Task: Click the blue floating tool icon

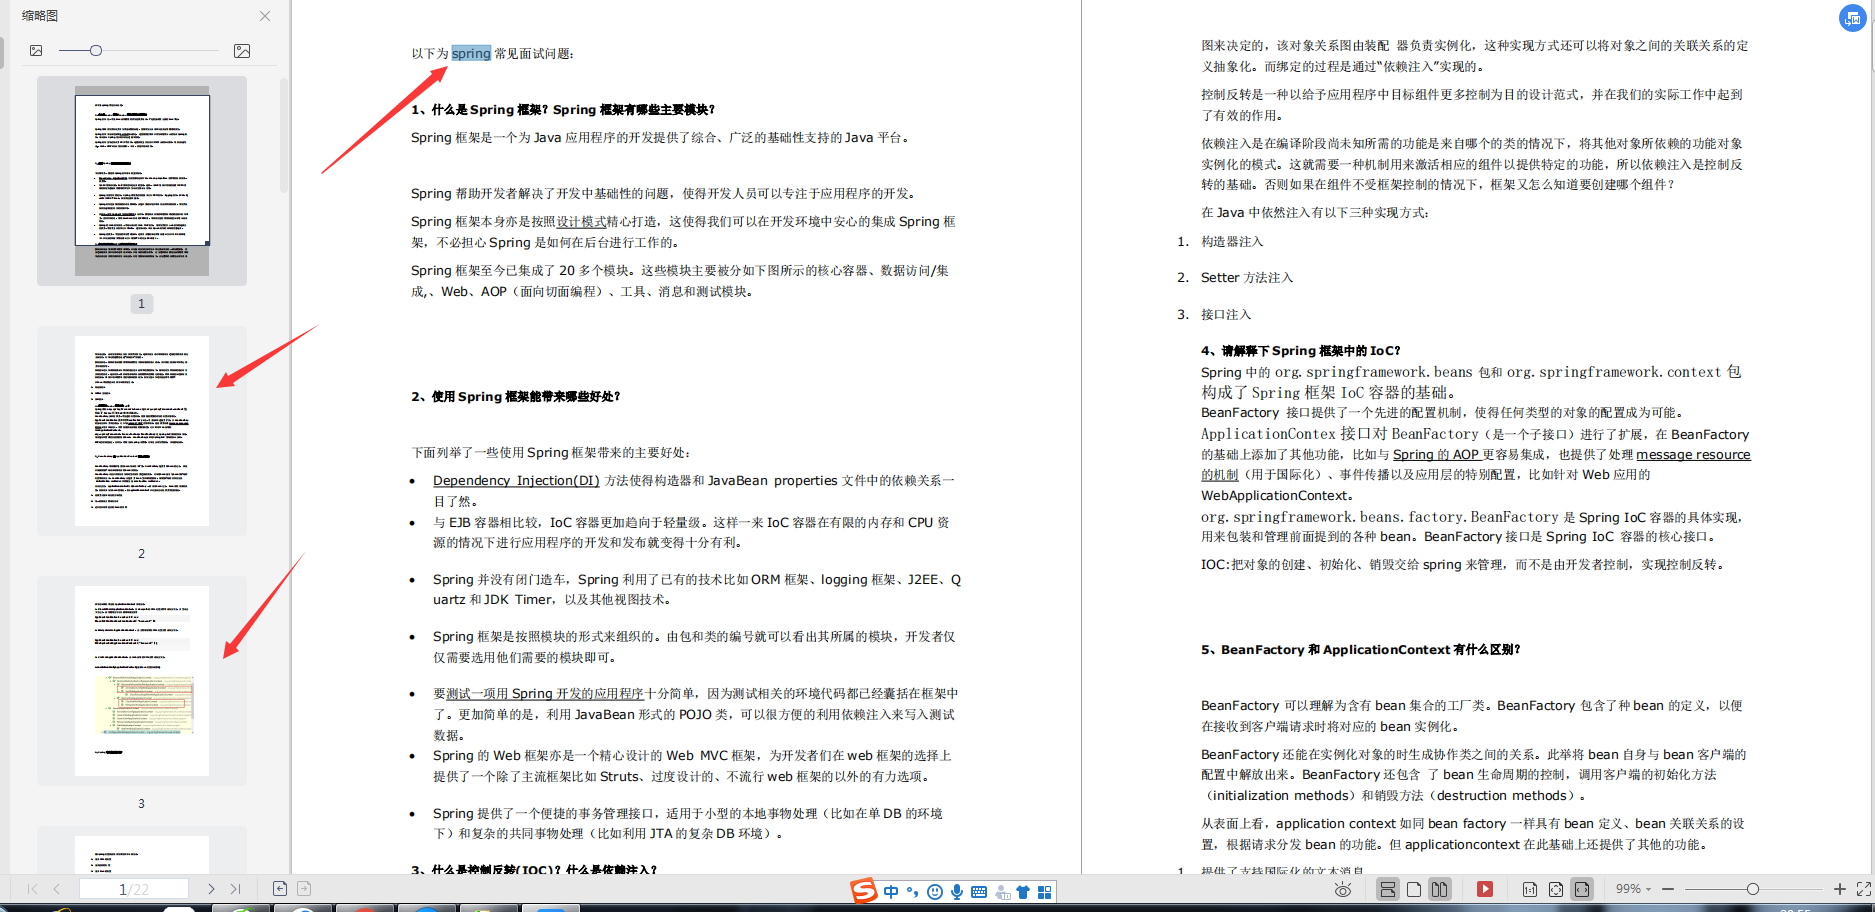Action: (x=1853, y=18)
